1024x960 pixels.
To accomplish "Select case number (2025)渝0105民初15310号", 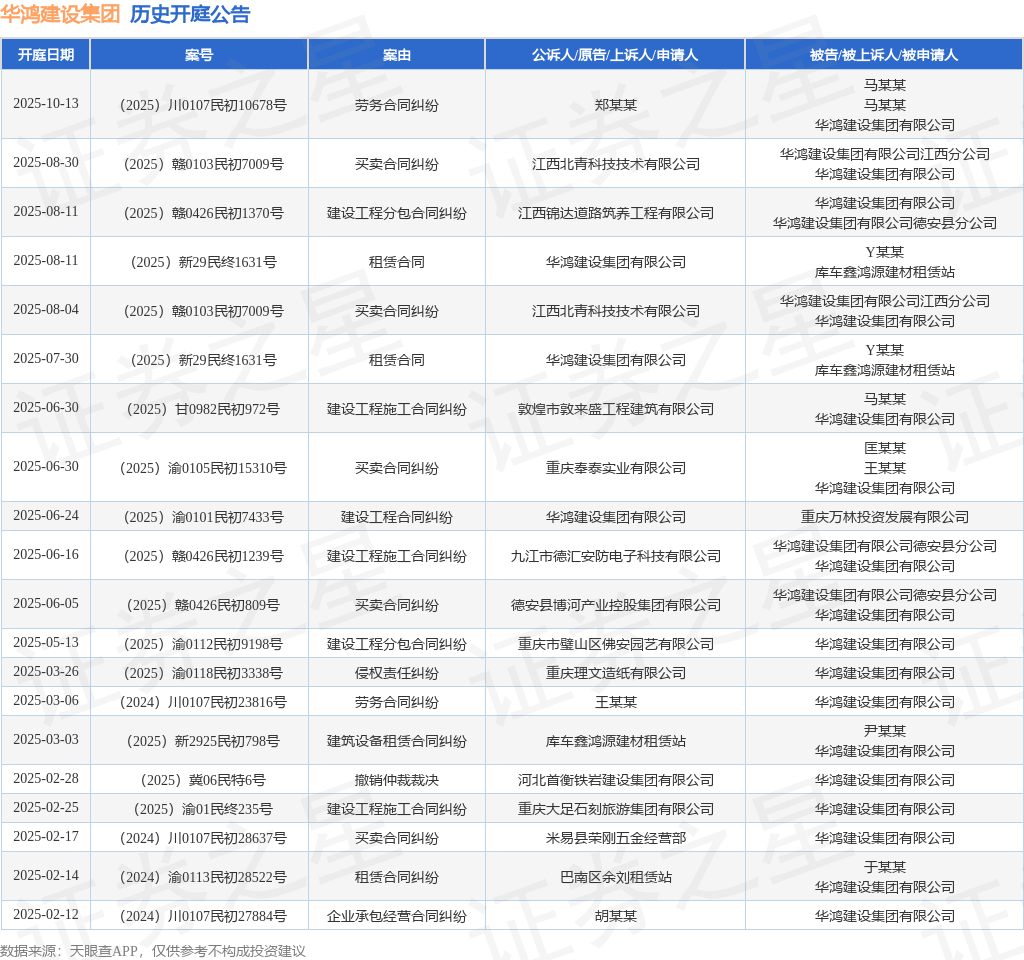I will tap(203, 468).
